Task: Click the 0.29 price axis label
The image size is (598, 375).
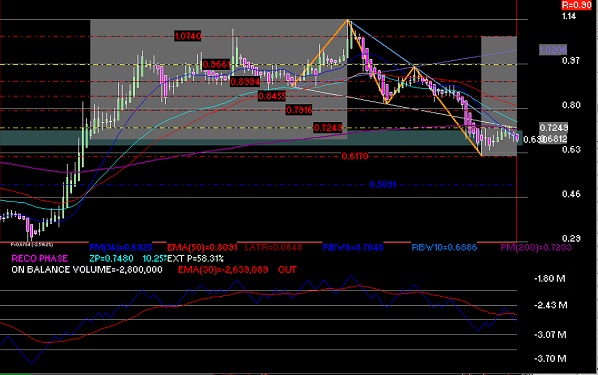Action: click(x=571, y=238)
